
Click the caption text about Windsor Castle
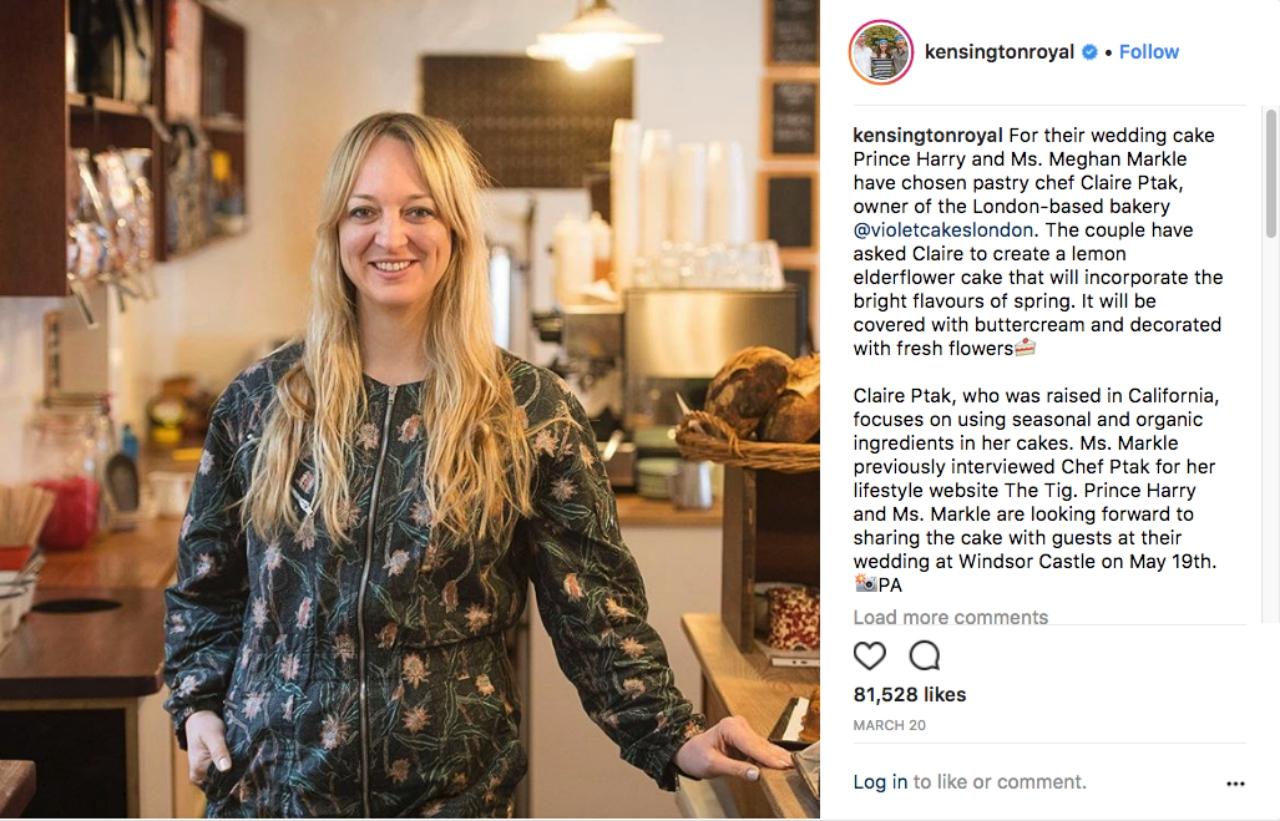click(1035, 562)
